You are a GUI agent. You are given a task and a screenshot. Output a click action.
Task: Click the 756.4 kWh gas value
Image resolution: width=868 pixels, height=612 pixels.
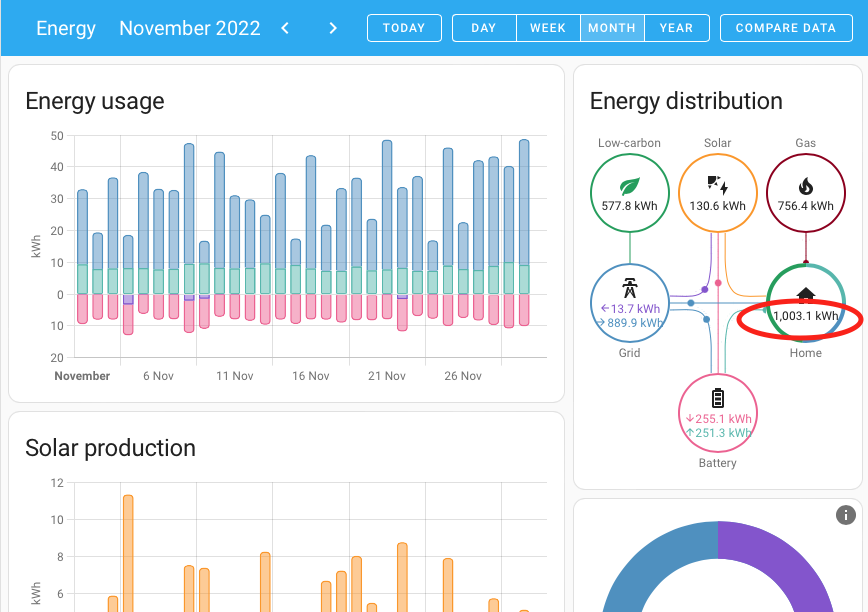point(805,206)
